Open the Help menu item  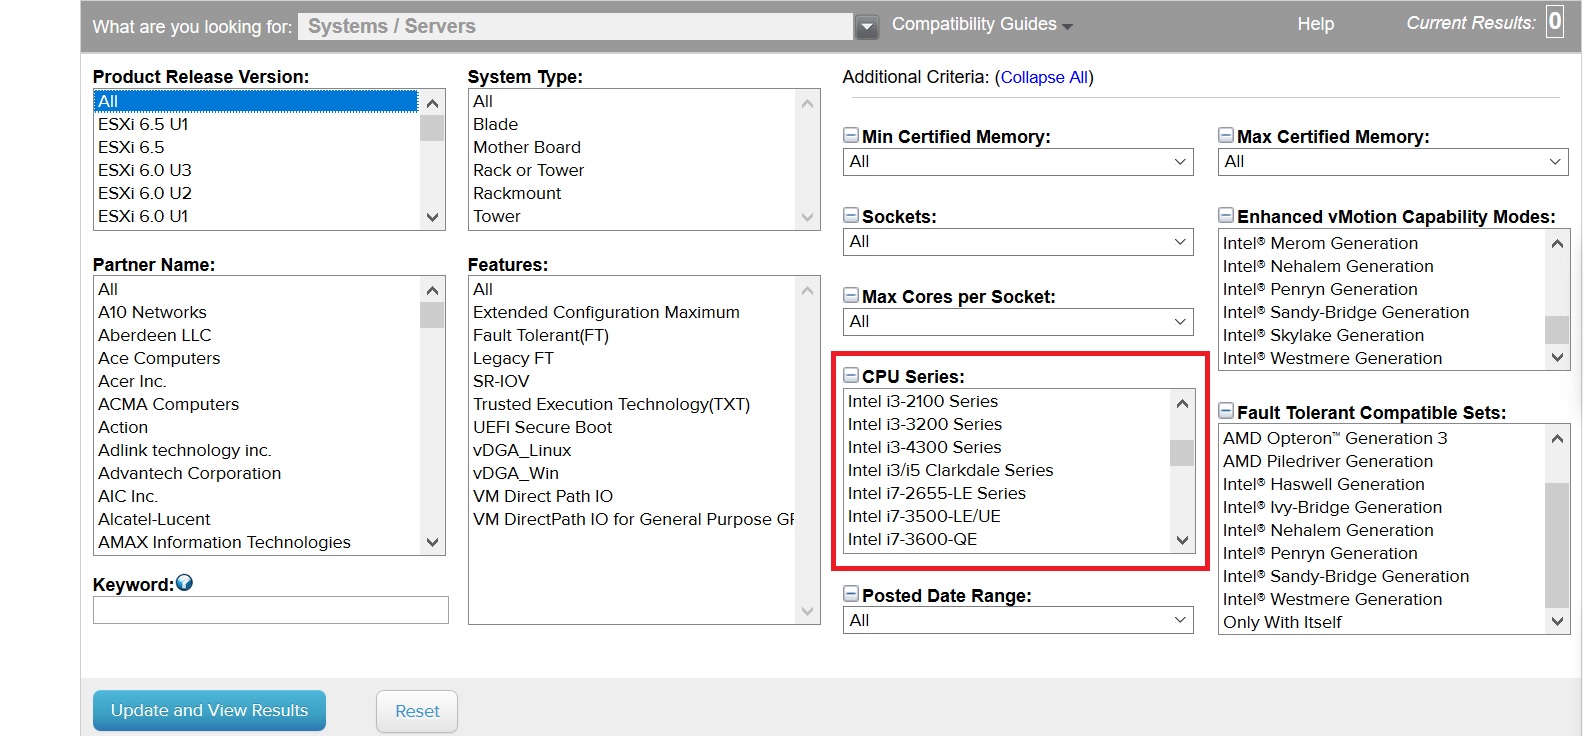(x=1316, y=24)
